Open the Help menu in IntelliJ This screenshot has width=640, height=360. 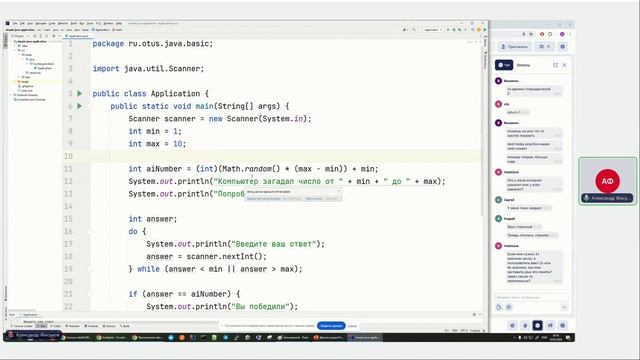119,24
